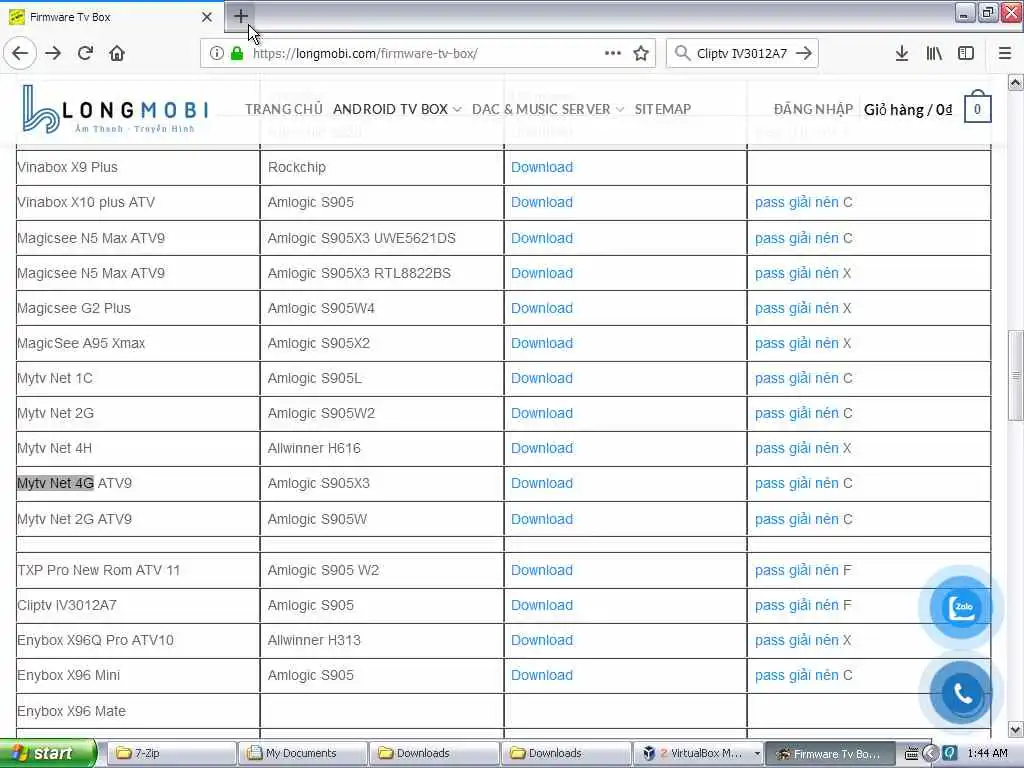This screenshot has height=768, width=1024.
Task: Open the Zalo chat bubble
Action: point(961,607)
